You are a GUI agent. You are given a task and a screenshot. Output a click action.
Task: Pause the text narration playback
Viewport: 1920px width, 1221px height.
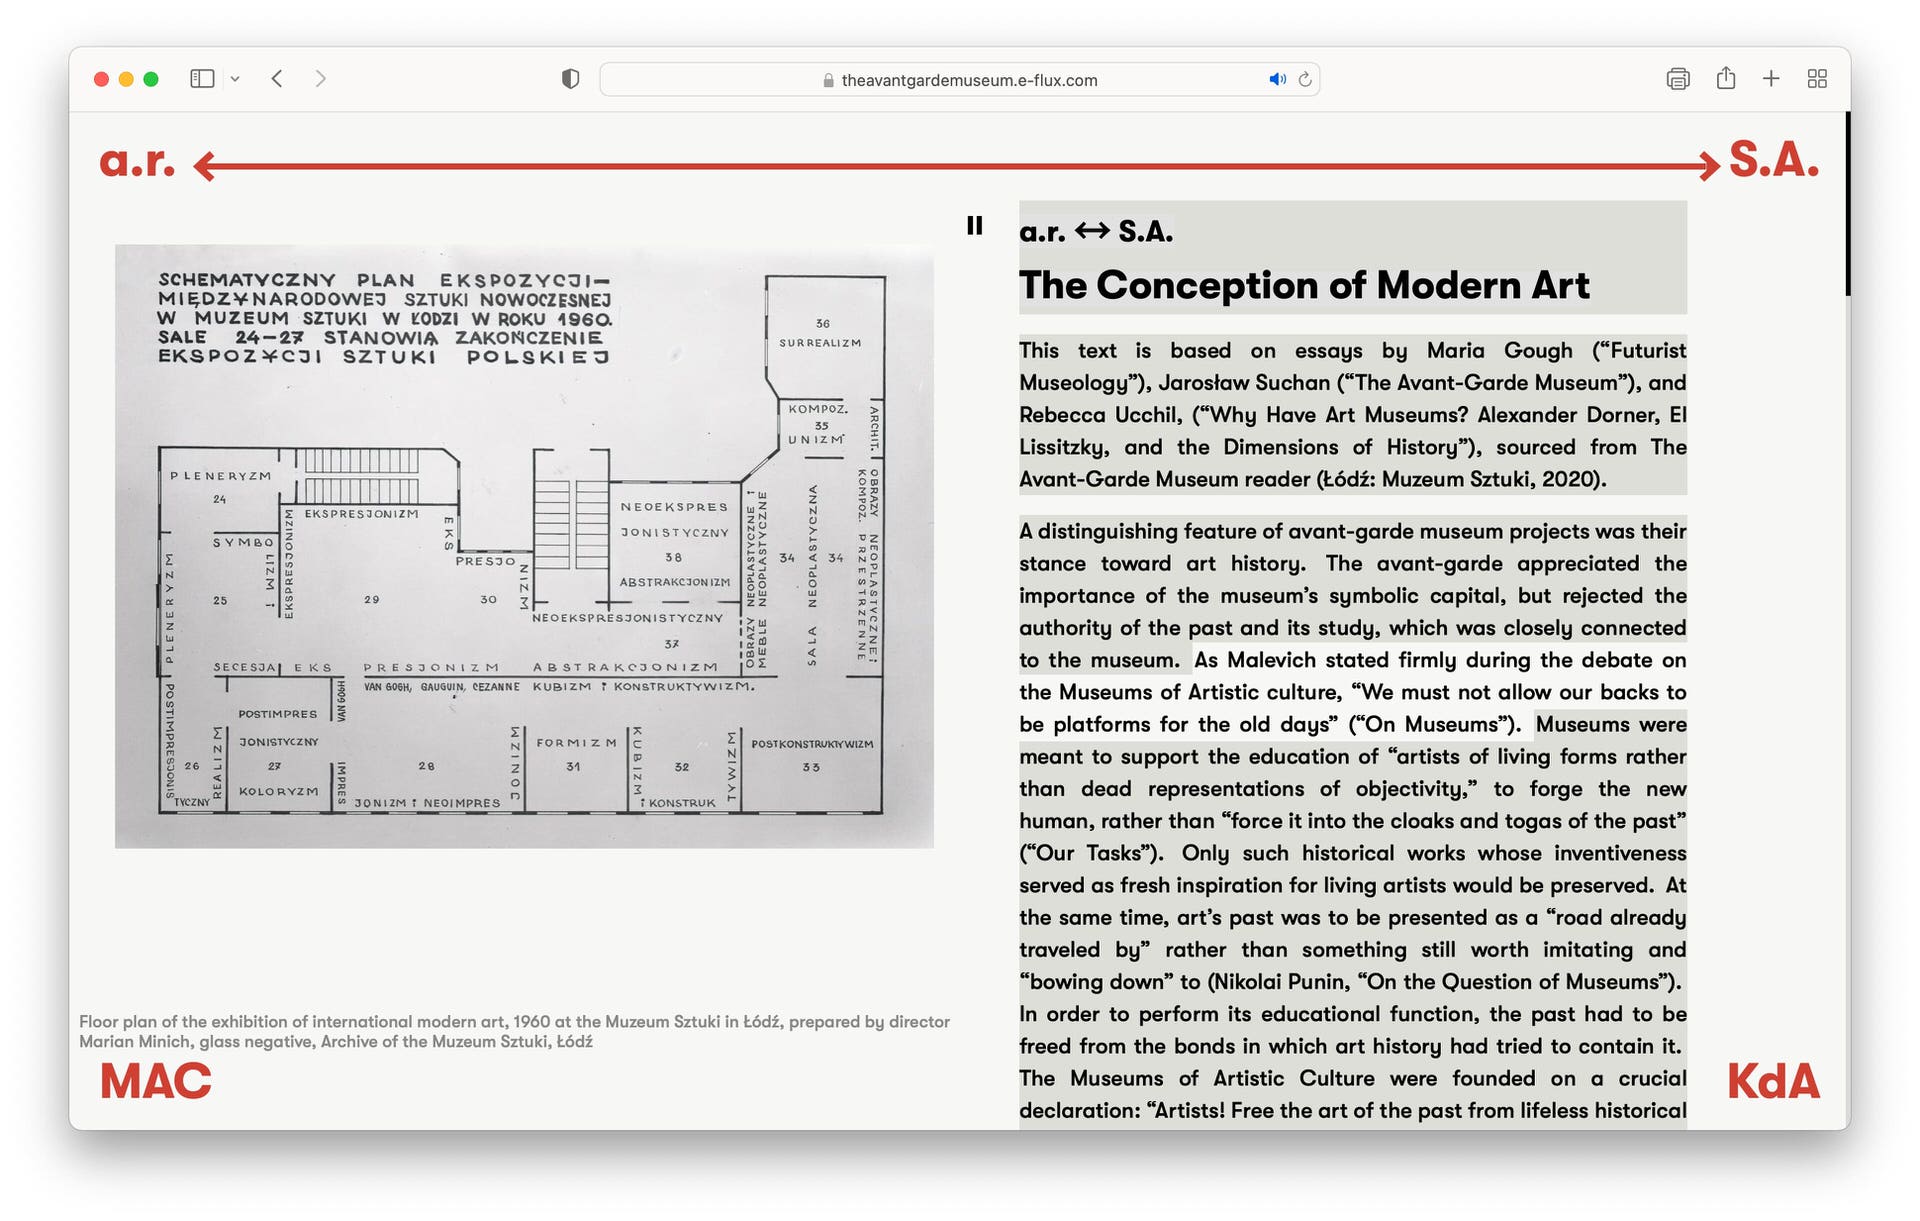point(974,226)
